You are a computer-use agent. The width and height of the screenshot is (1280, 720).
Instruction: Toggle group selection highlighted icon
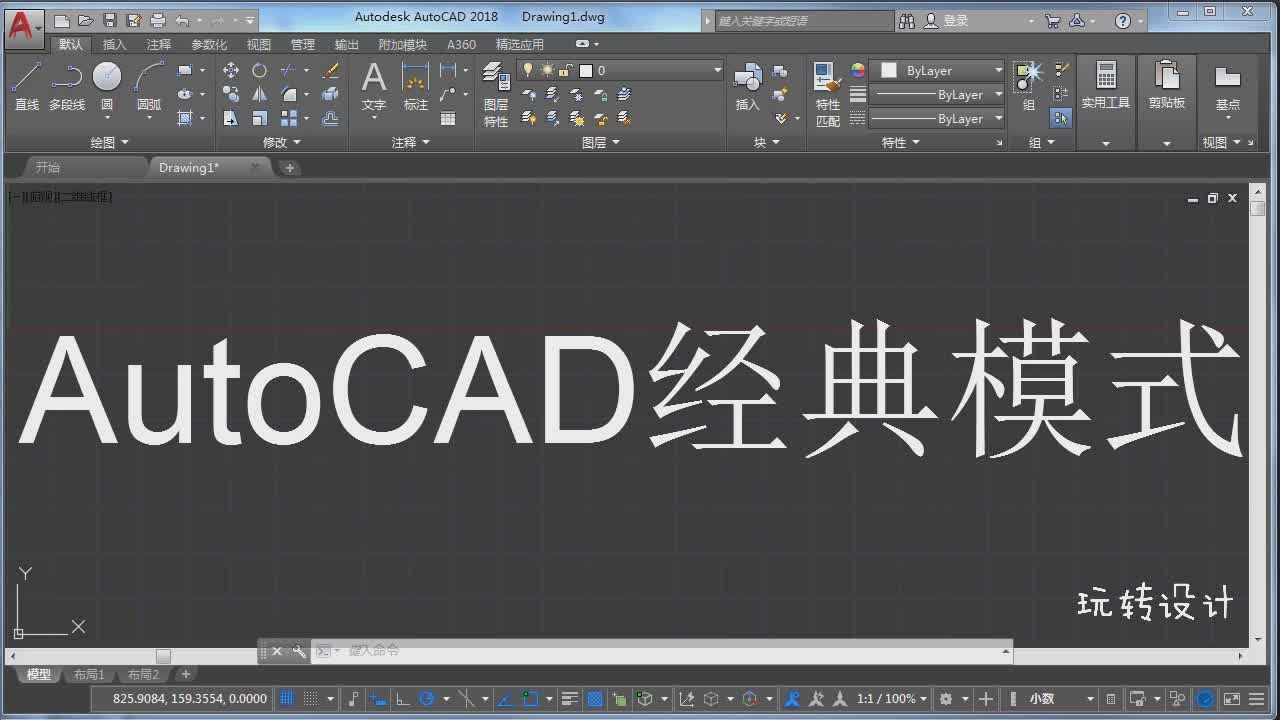(x=1061, y=118)
